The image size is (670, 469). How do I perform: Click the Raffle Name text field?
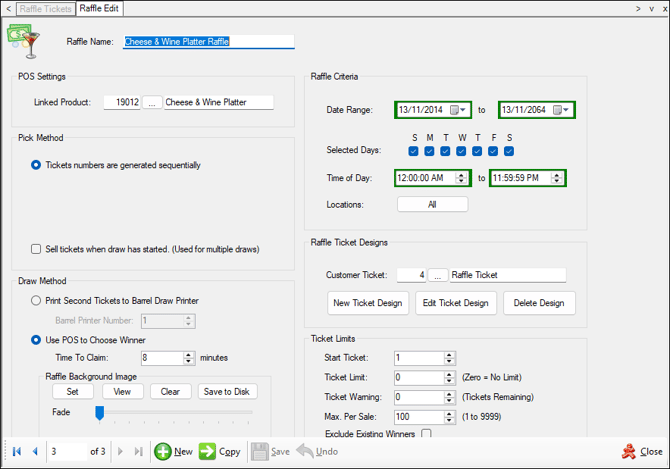[208, 42]
